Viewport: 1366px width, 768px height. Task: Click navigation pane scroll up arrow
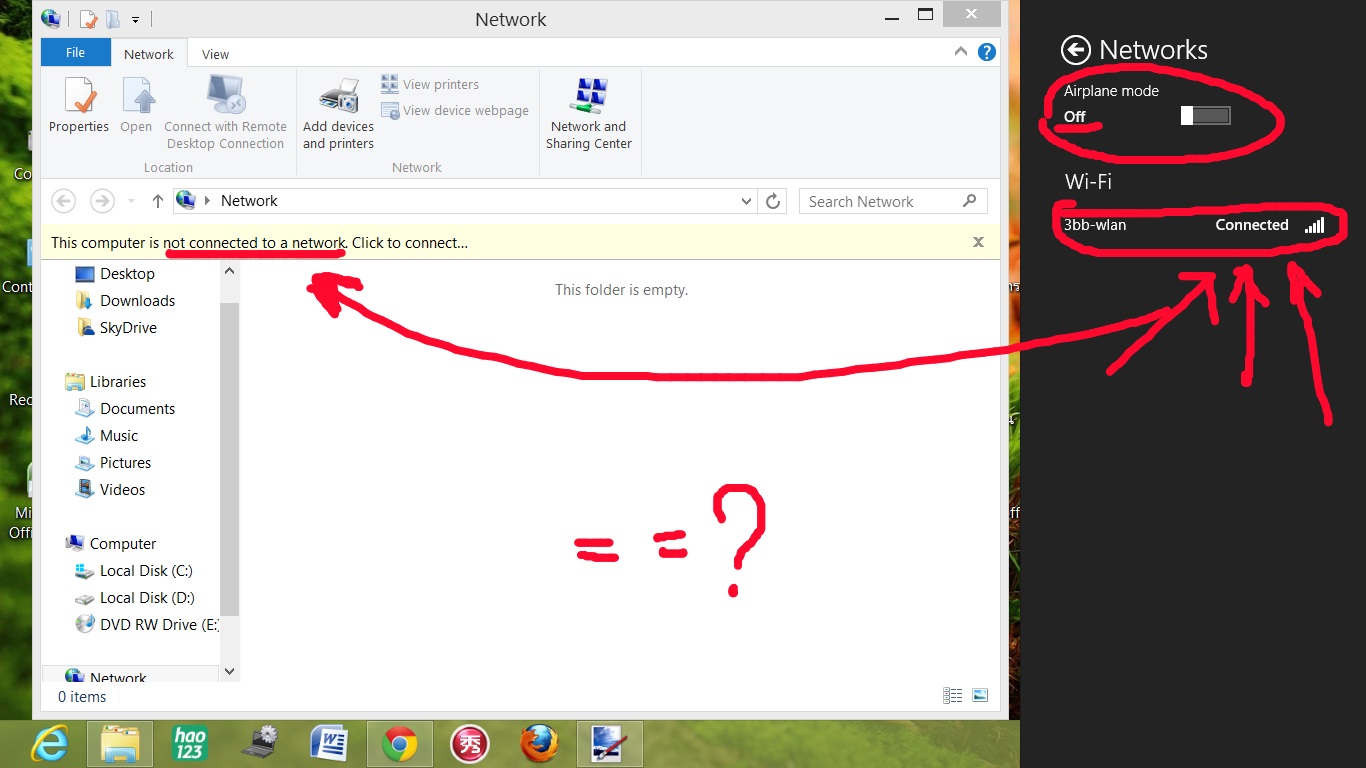point(229,271)
